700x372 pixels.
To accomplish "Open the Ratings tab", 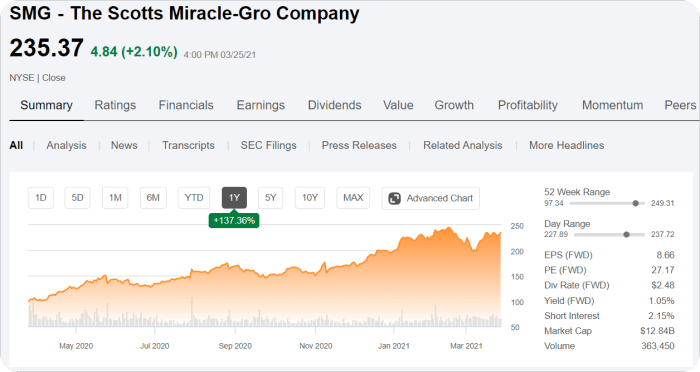I will (115, 105).
